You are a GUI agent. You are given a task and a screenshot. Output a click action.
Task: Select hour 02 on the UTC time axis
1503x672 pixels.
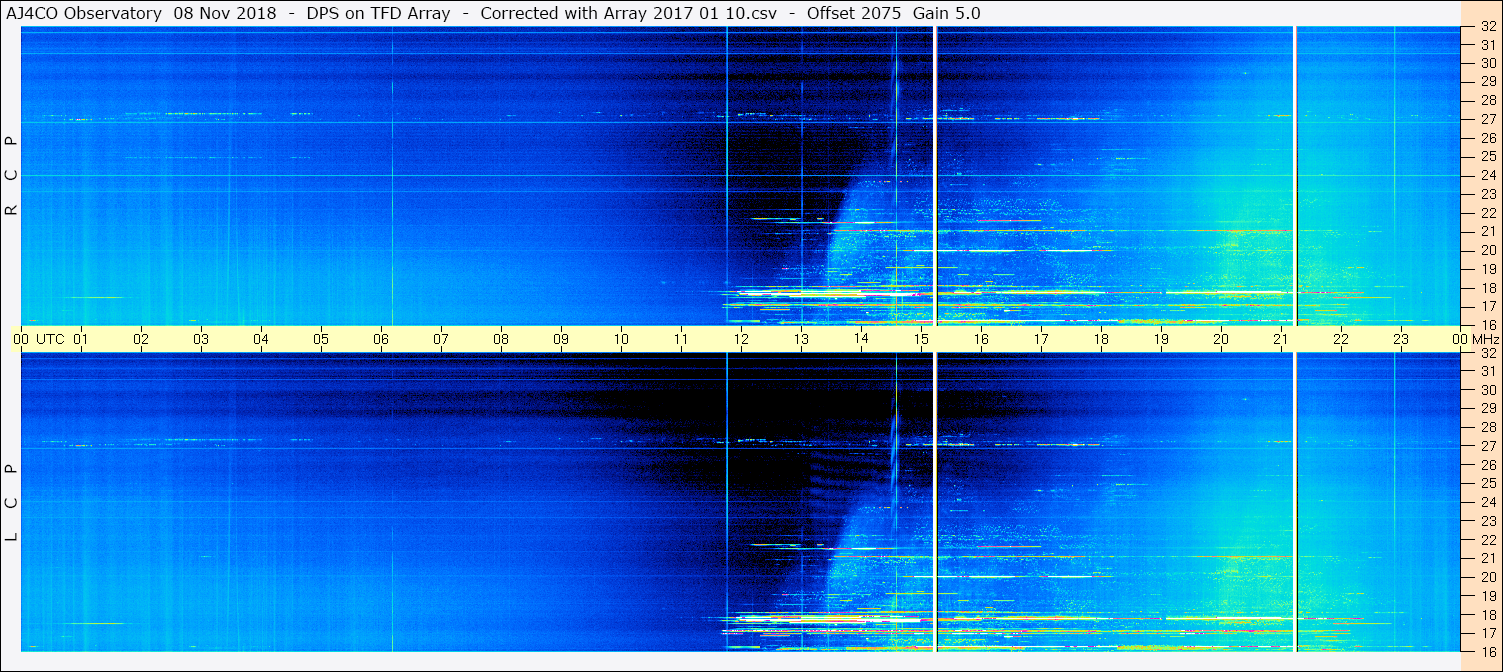141,339
